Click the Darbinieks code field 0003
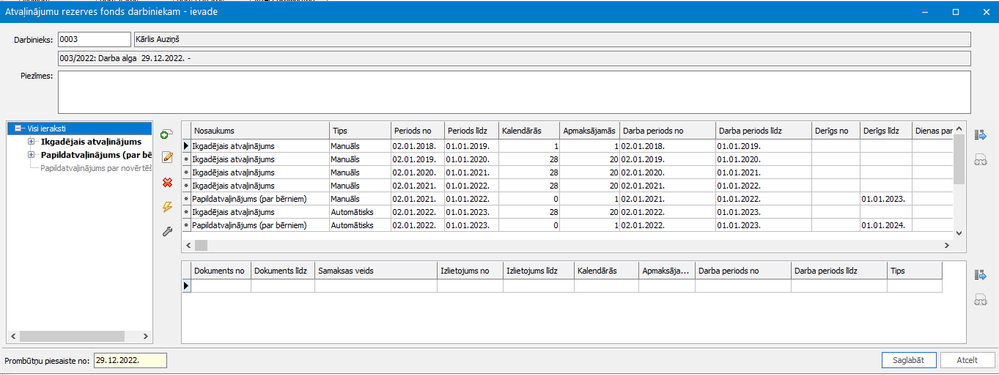 [x=94, y=39]
